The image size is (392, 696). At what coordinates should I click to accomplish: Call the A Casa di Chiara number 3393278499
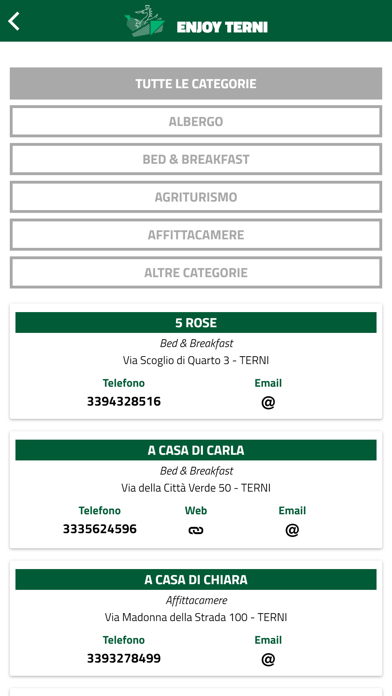point(124,658)
